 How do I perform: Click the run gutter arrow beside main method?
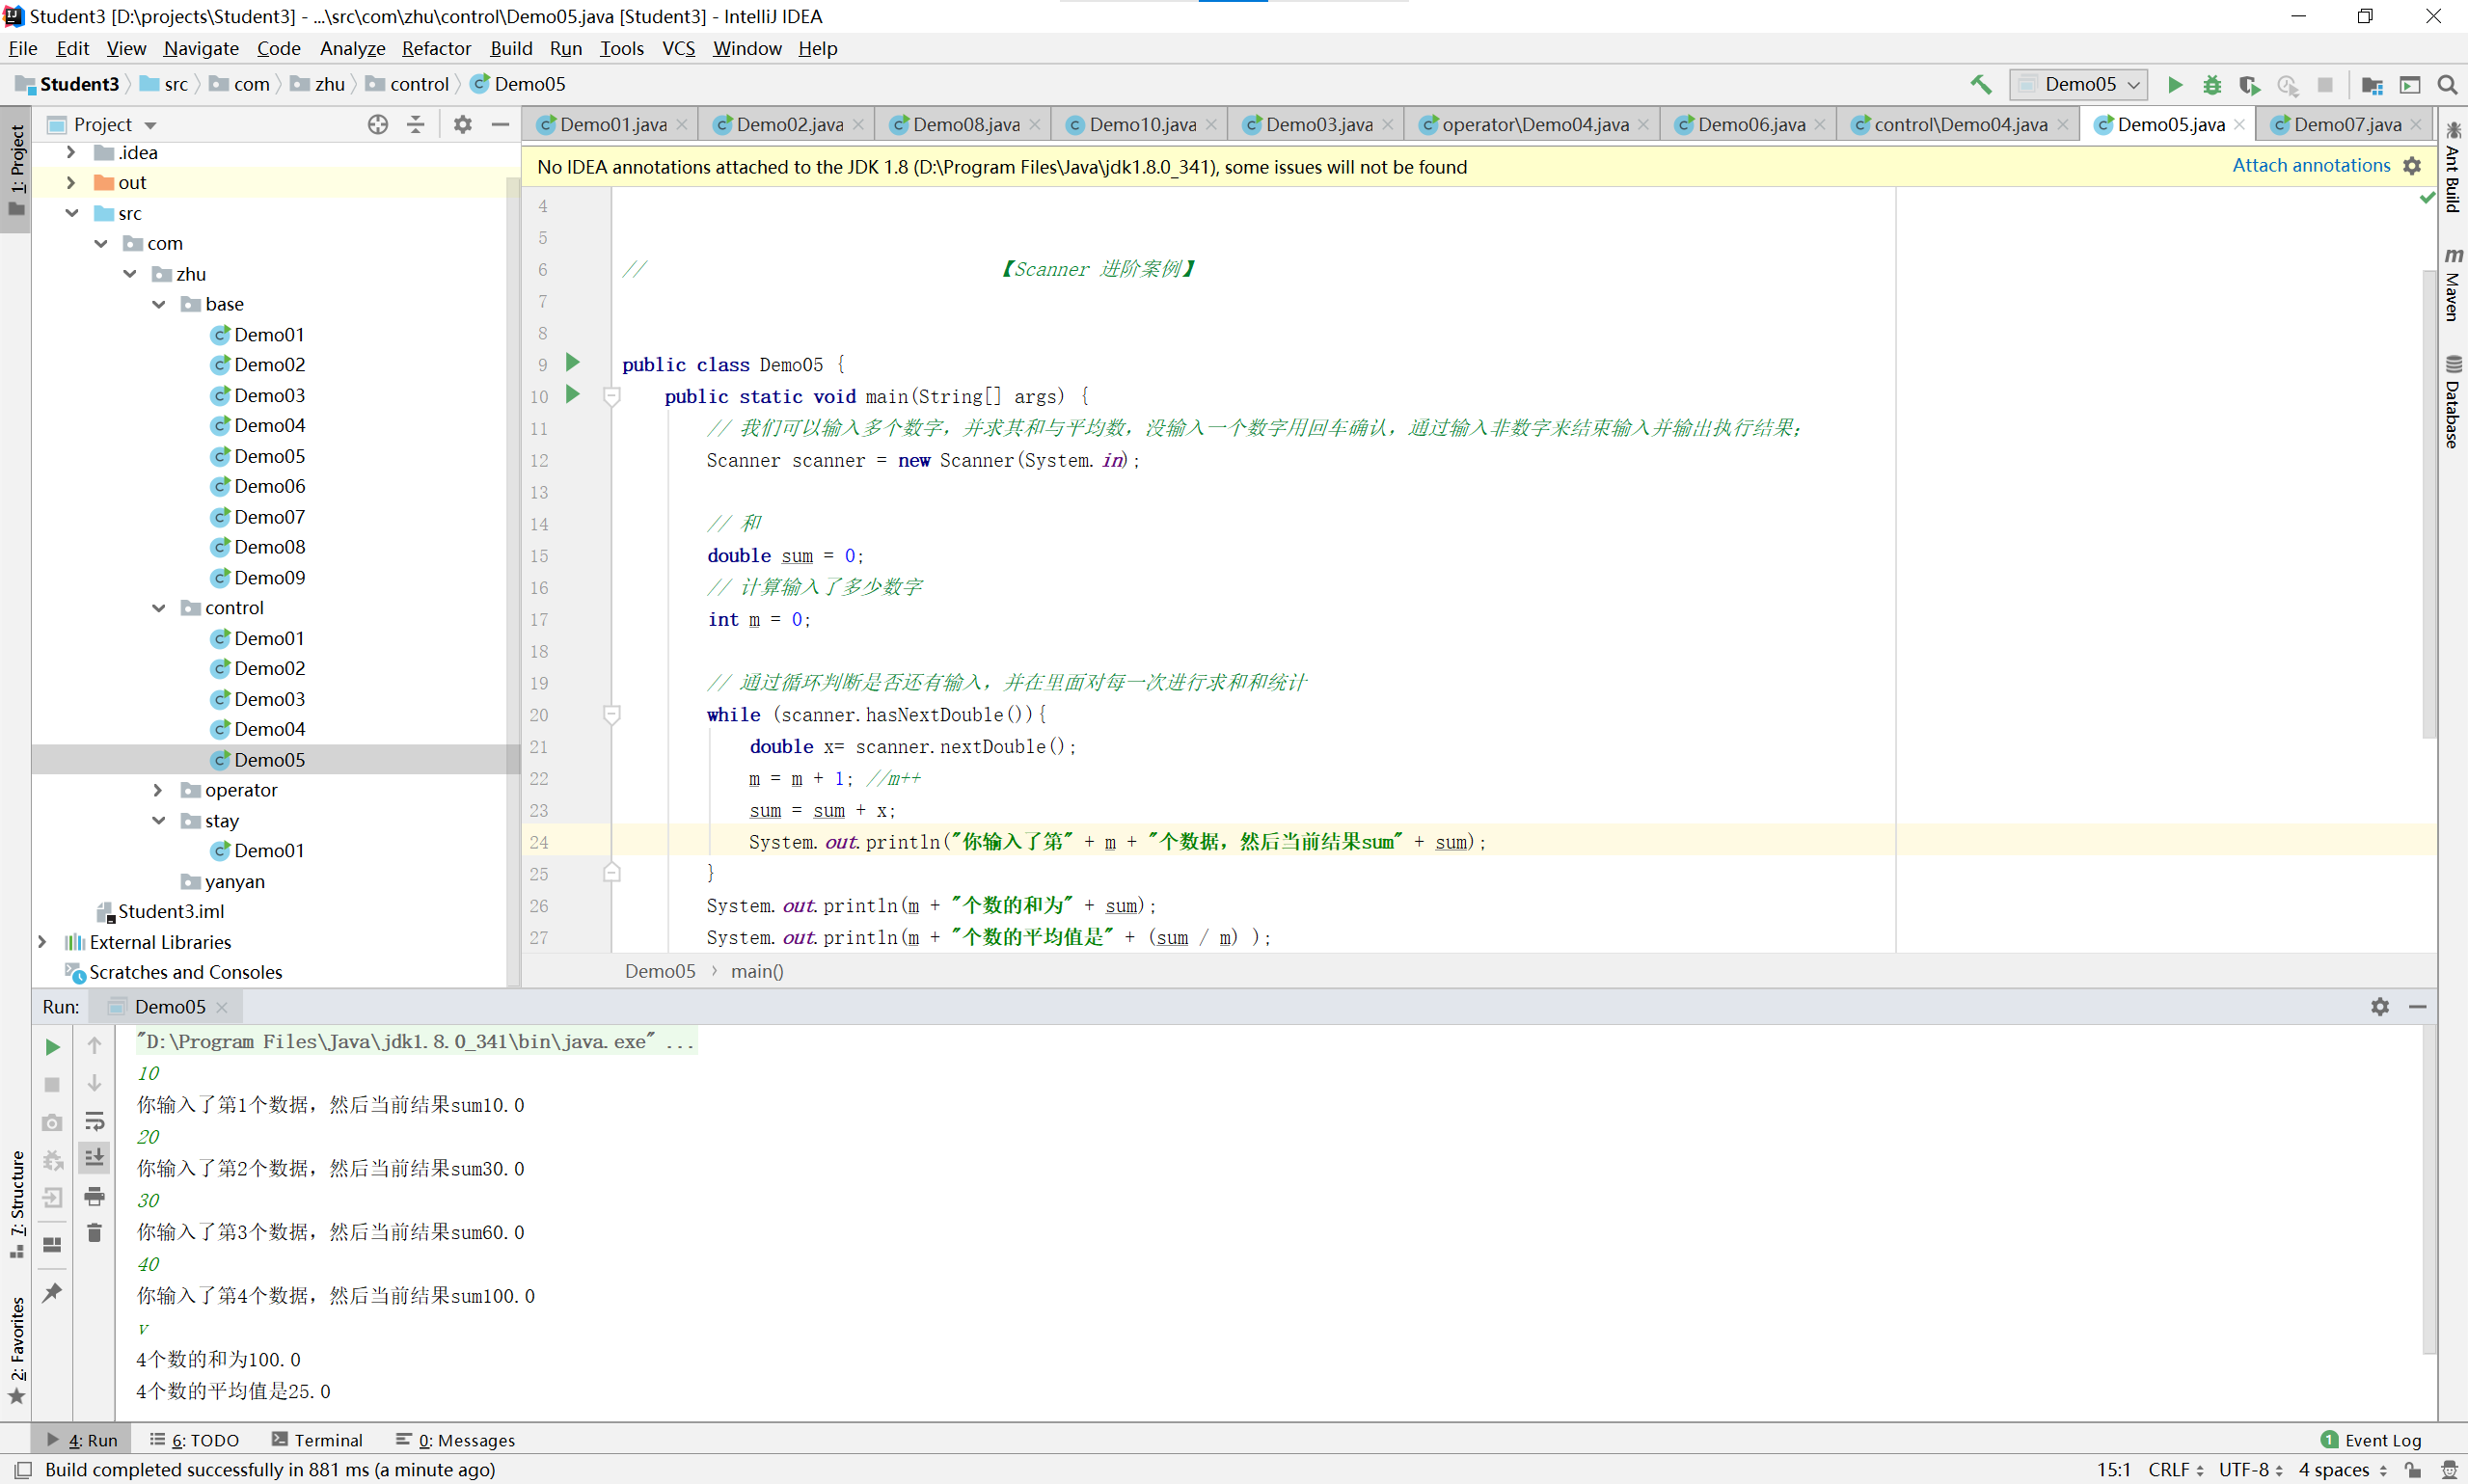coord(573,394)
